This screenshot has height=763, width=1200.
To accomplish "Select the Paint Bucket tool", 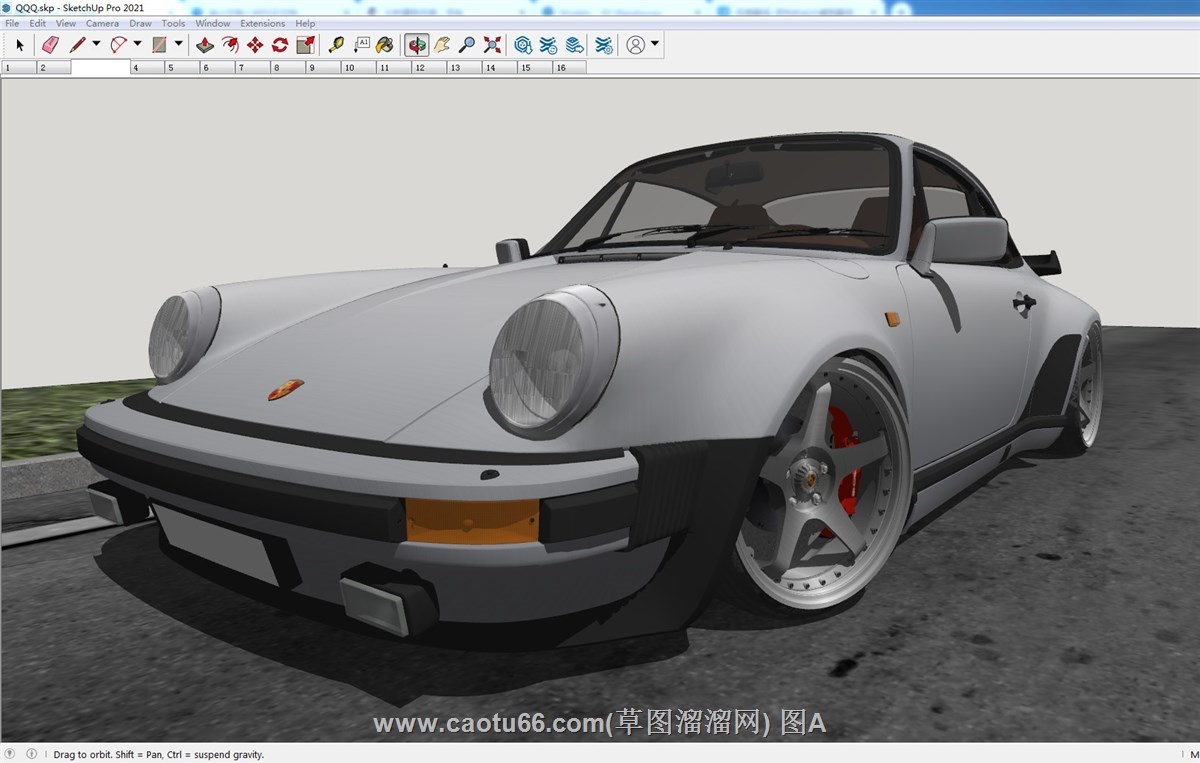I will pos(385,45).
